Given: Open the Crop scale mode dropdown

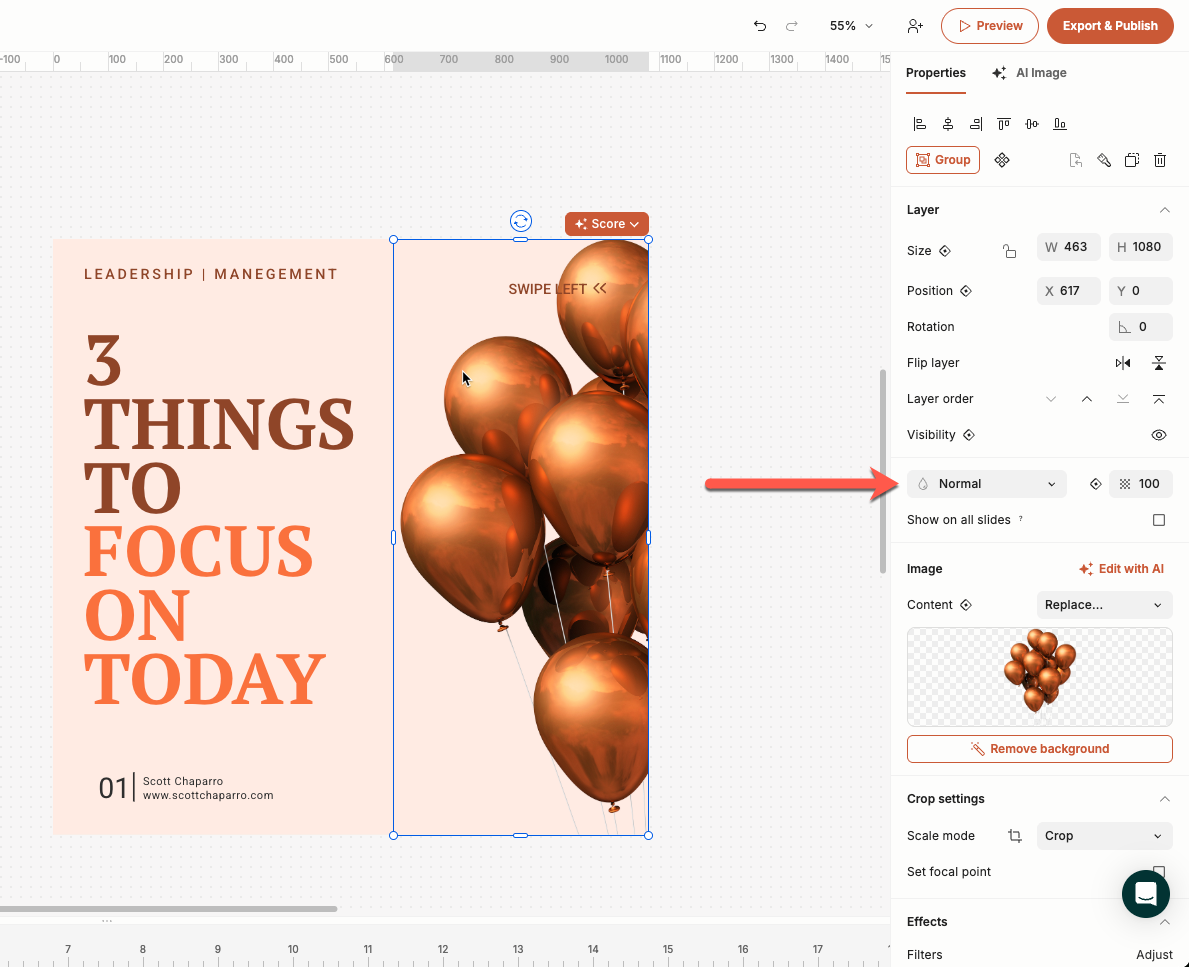Looking at the screenshot, I should 1104,836.
